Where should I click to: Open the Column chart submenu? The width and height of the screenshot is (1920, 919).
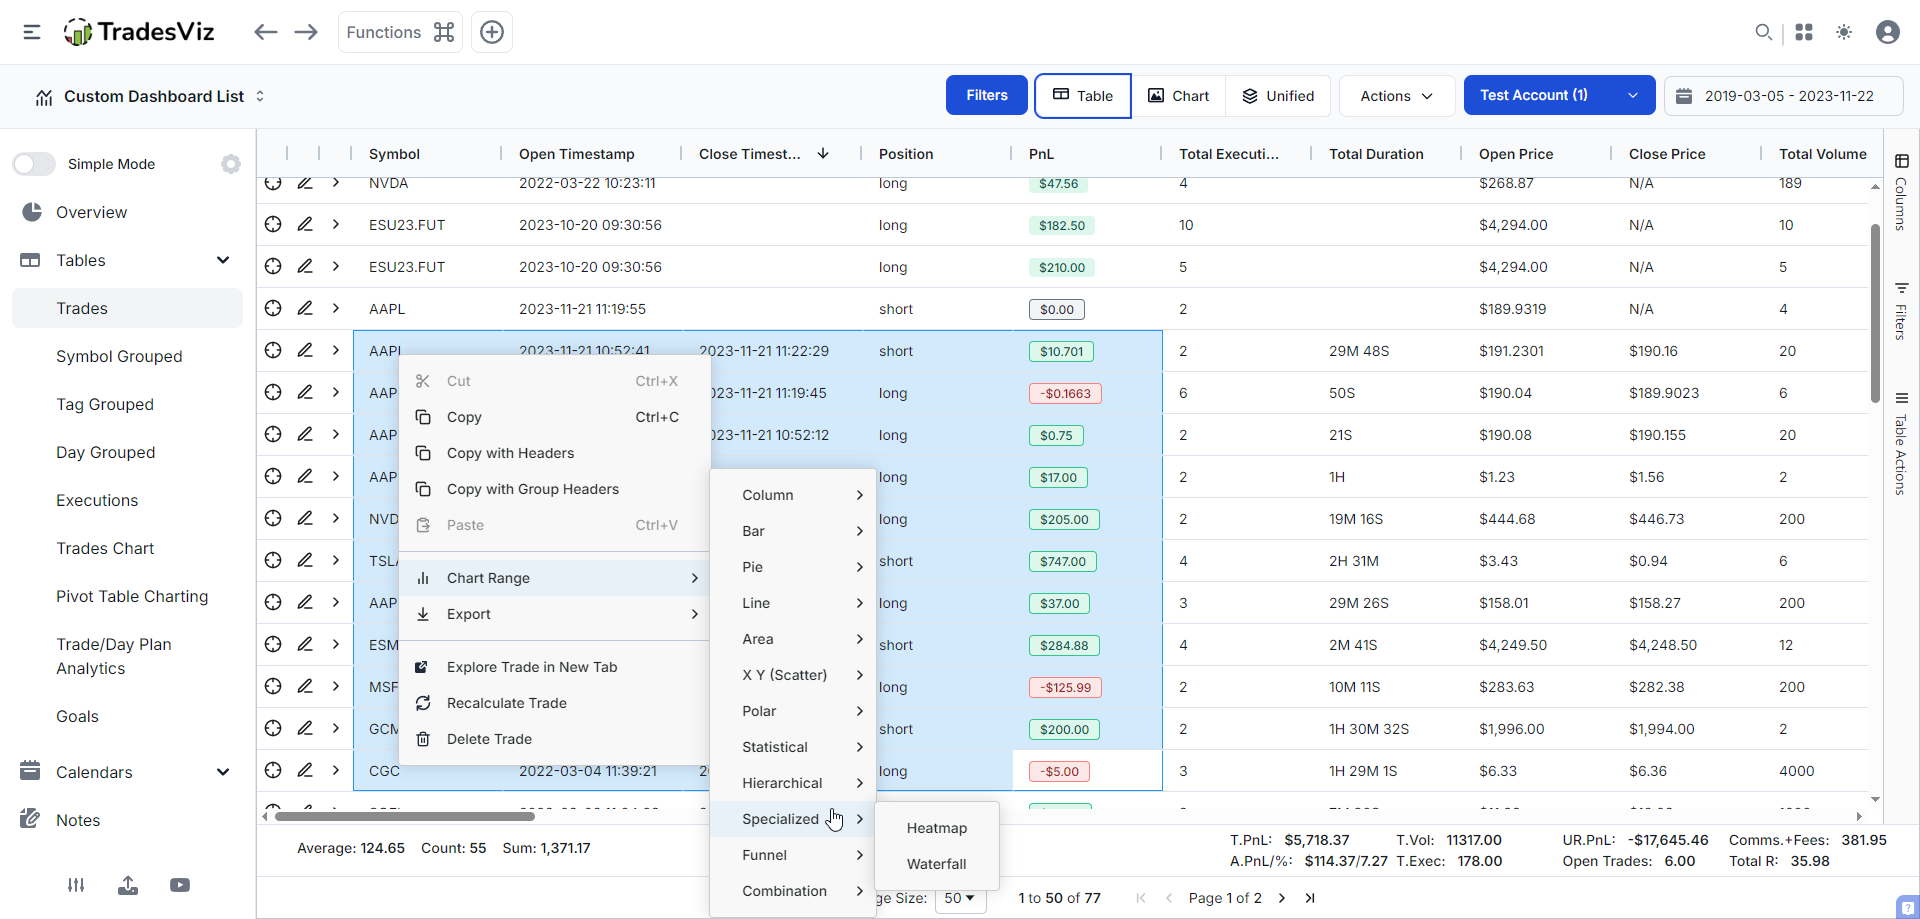tap(793, 495)
